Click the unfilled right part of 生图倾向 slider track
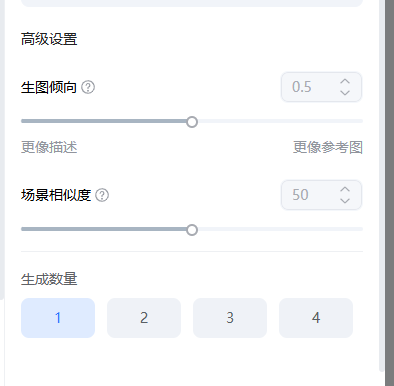The image size is (394, 386). click(280, 121)
